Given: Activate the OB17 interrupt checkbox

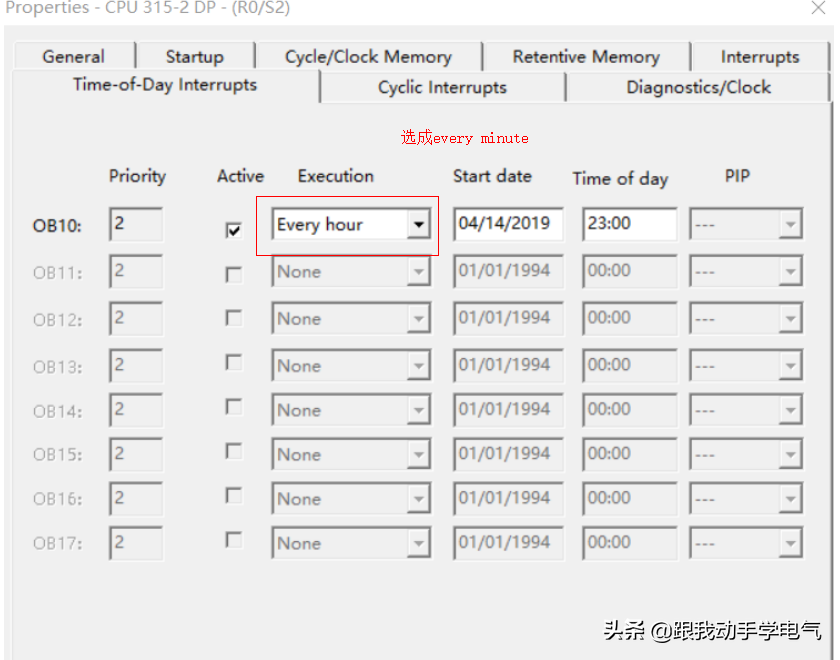Looking at the screenshot, I should (x=234, y=540).
